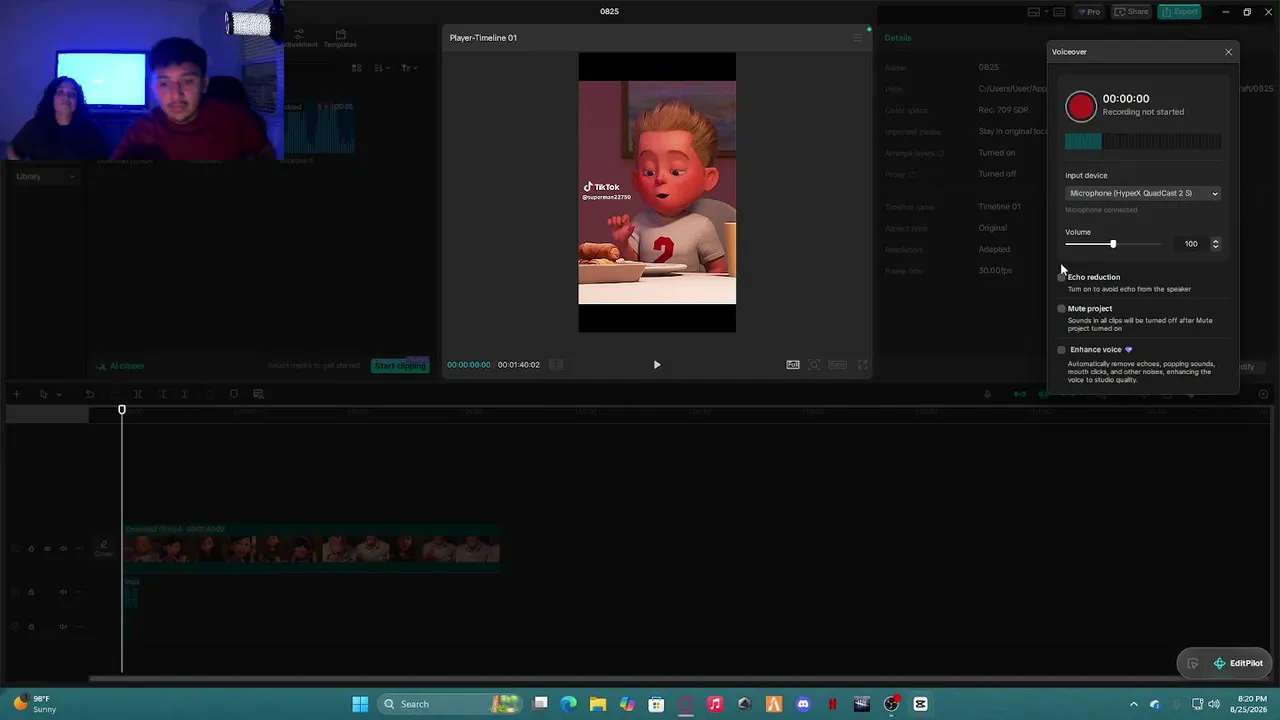Click the zoom-to-fit icon in the player
Screen dimensions: 1280x720
[x=814, y=365]
